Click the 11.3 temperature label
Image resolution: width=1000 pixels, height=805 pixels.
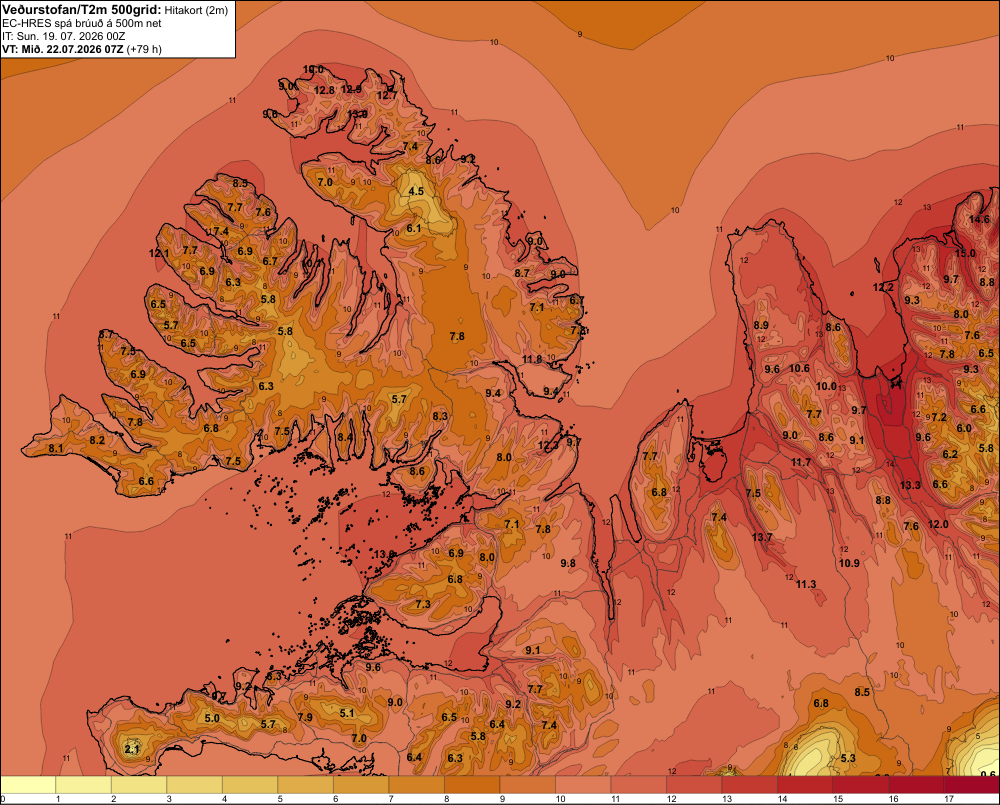pos(806,584)
